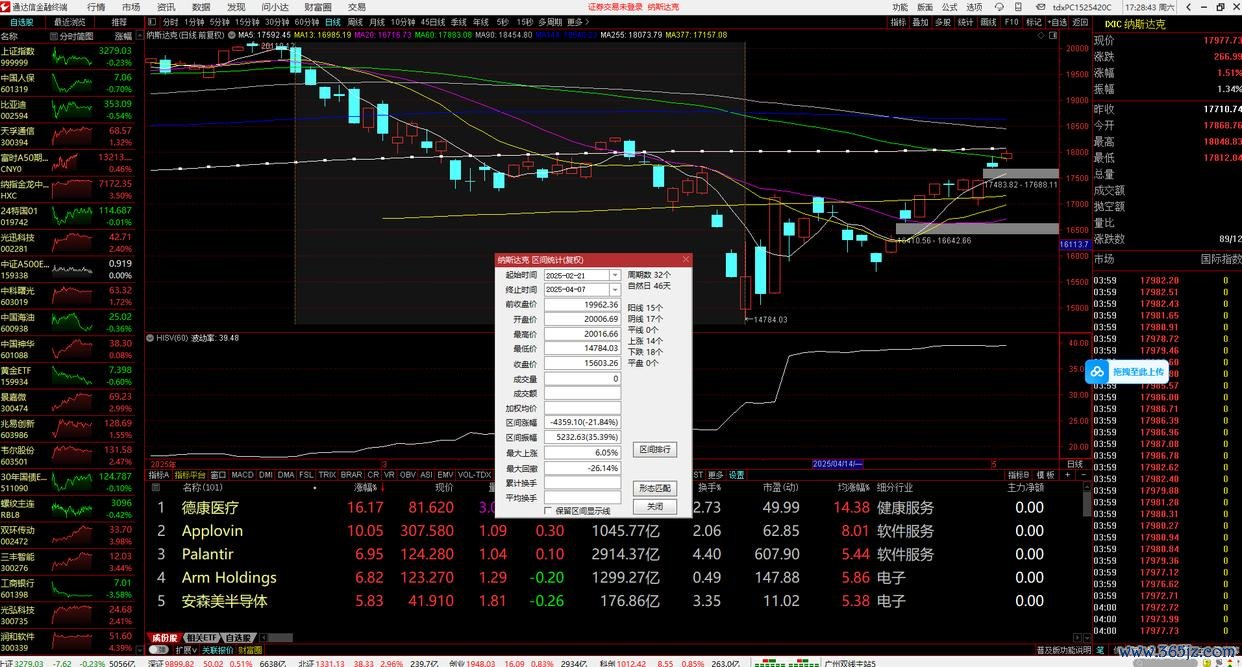Select the MACD indicator tab
1242x667 pixels.
pyautogui.click(x=243, y=475)
